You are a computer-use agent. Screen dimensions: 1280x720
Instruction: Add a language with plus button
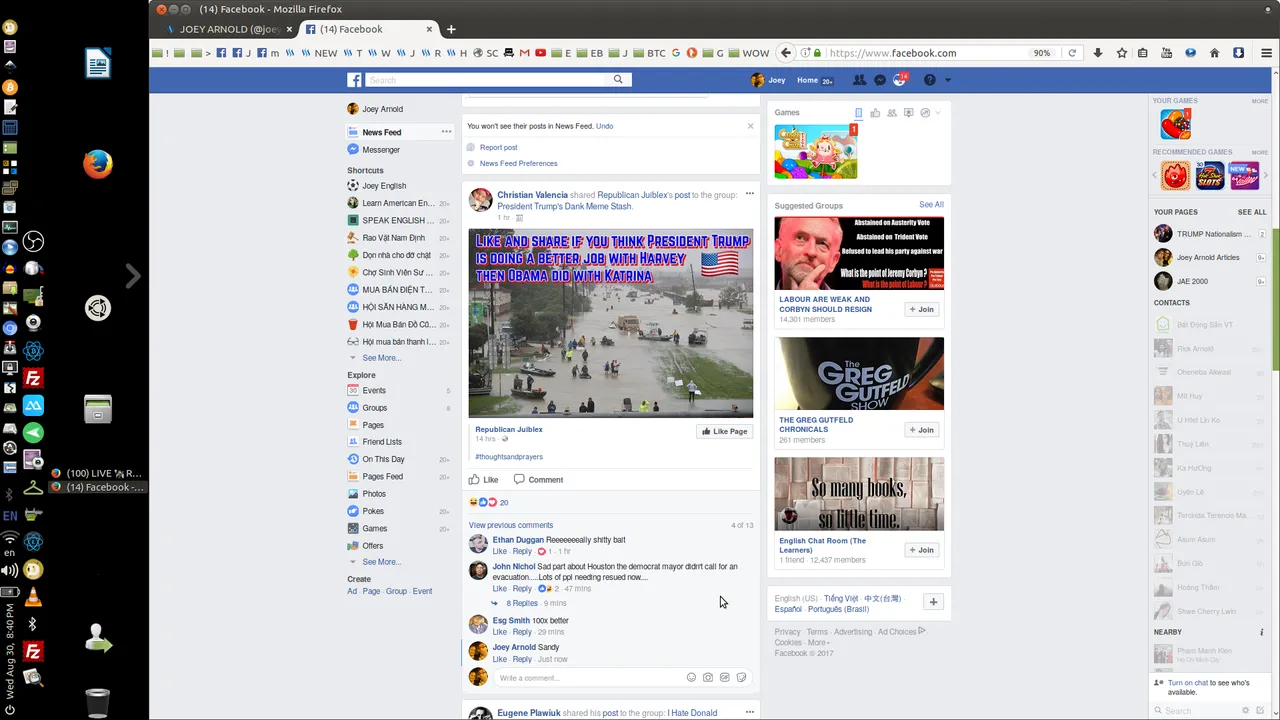(933, 602)
